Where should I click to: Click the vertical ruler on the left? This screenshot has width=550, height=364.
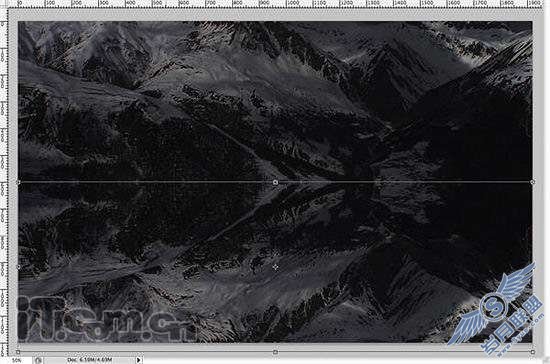pos(4,182)
